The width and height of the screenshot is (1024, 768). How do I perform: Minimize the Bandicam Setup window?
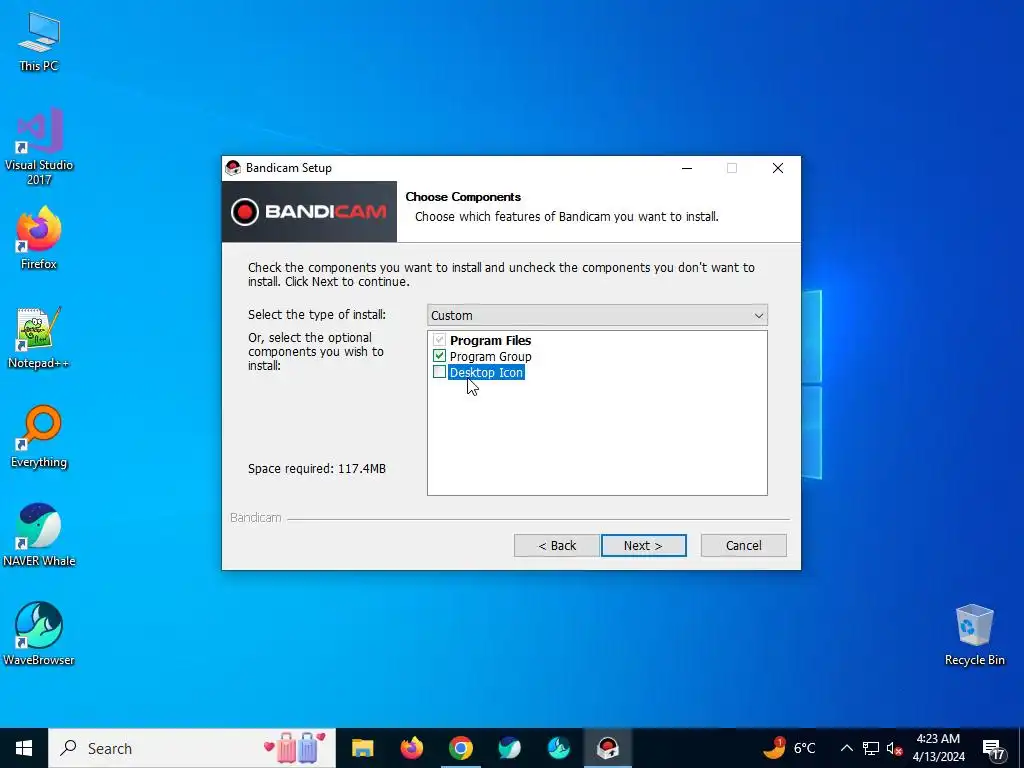pyautogui.click(x=687, y=168)
